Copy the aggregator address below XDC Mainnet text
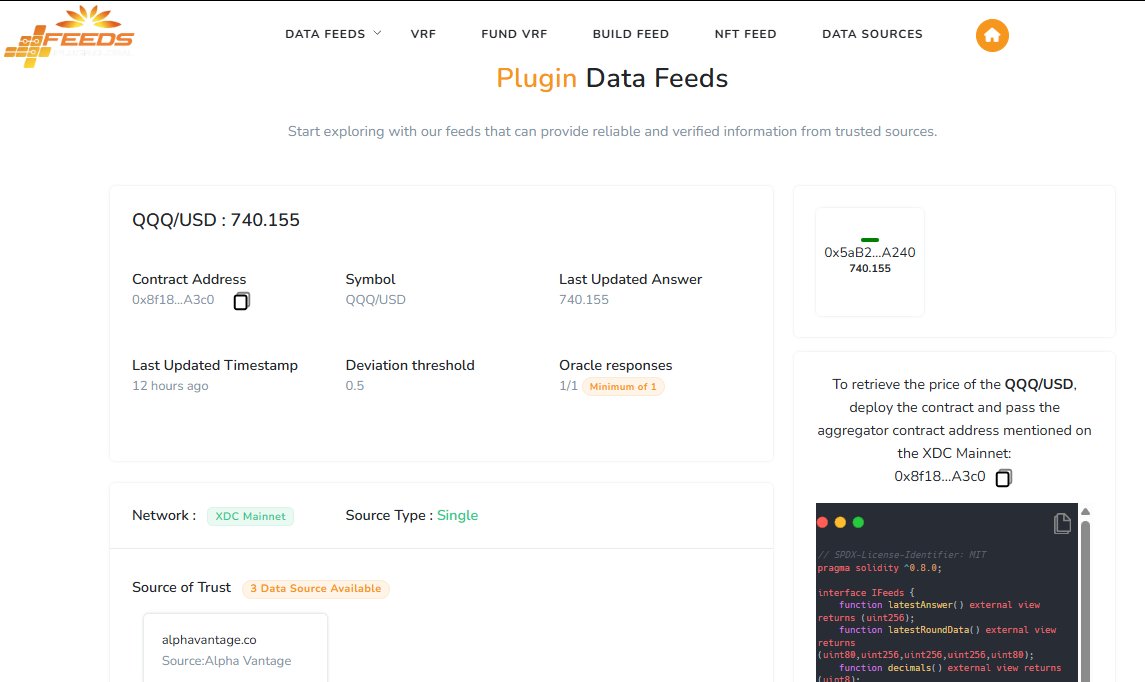The width and height of the screenshot is (1145, 682). [x=1004, y=478]
